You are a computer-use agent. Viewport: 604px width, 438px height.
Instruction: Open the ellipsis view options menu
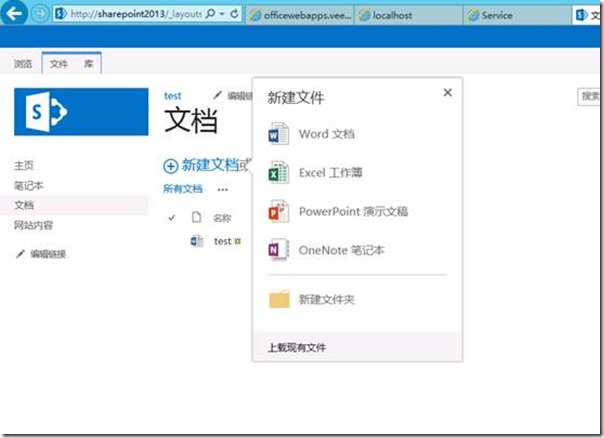pos(223,190)
